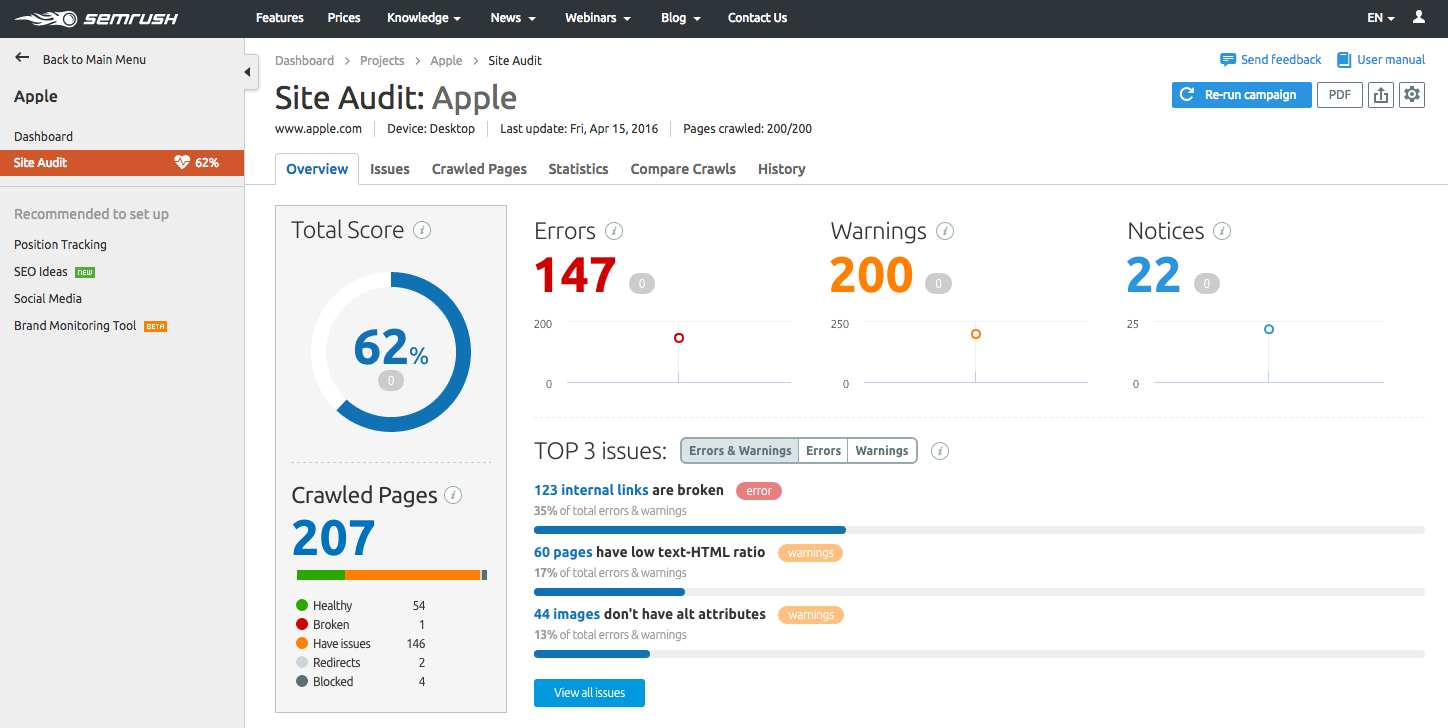Switch to the Statistics tab
1448x728 pixels.
[578, 169]
